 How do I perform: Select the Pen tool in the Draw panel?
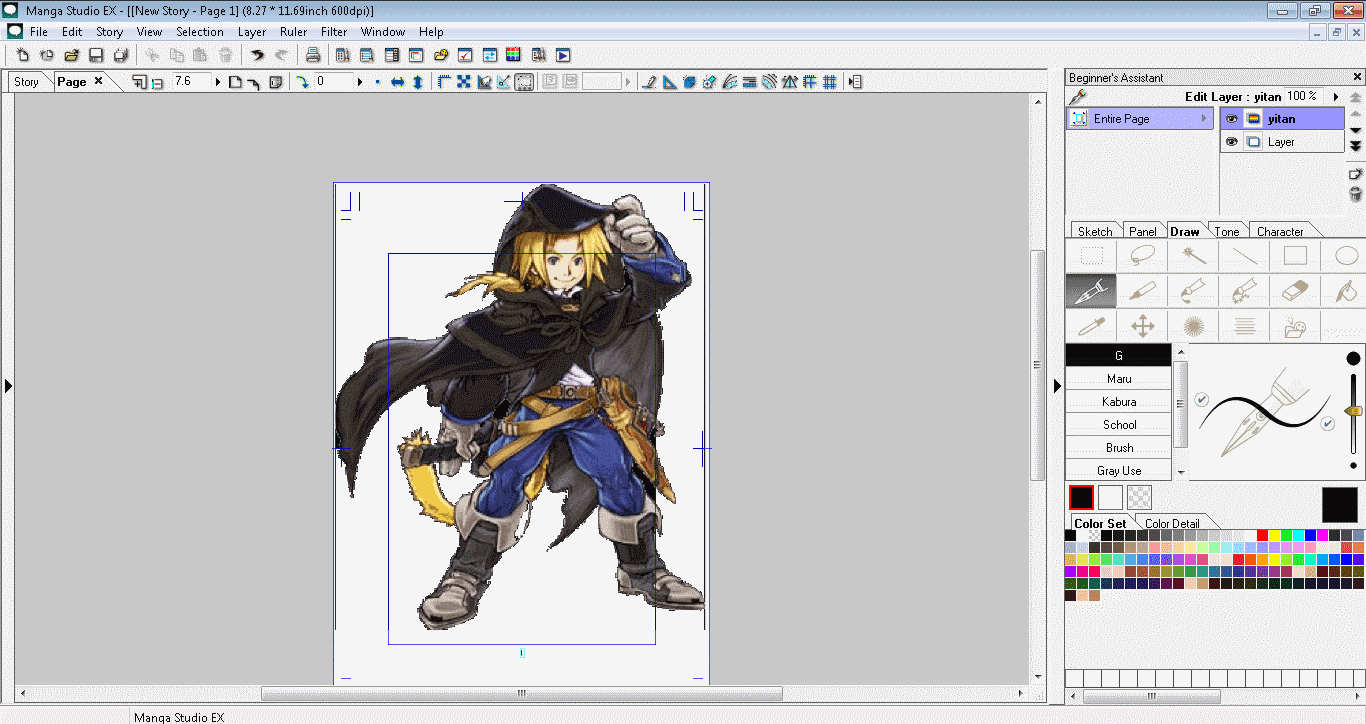click(1091, 291)
